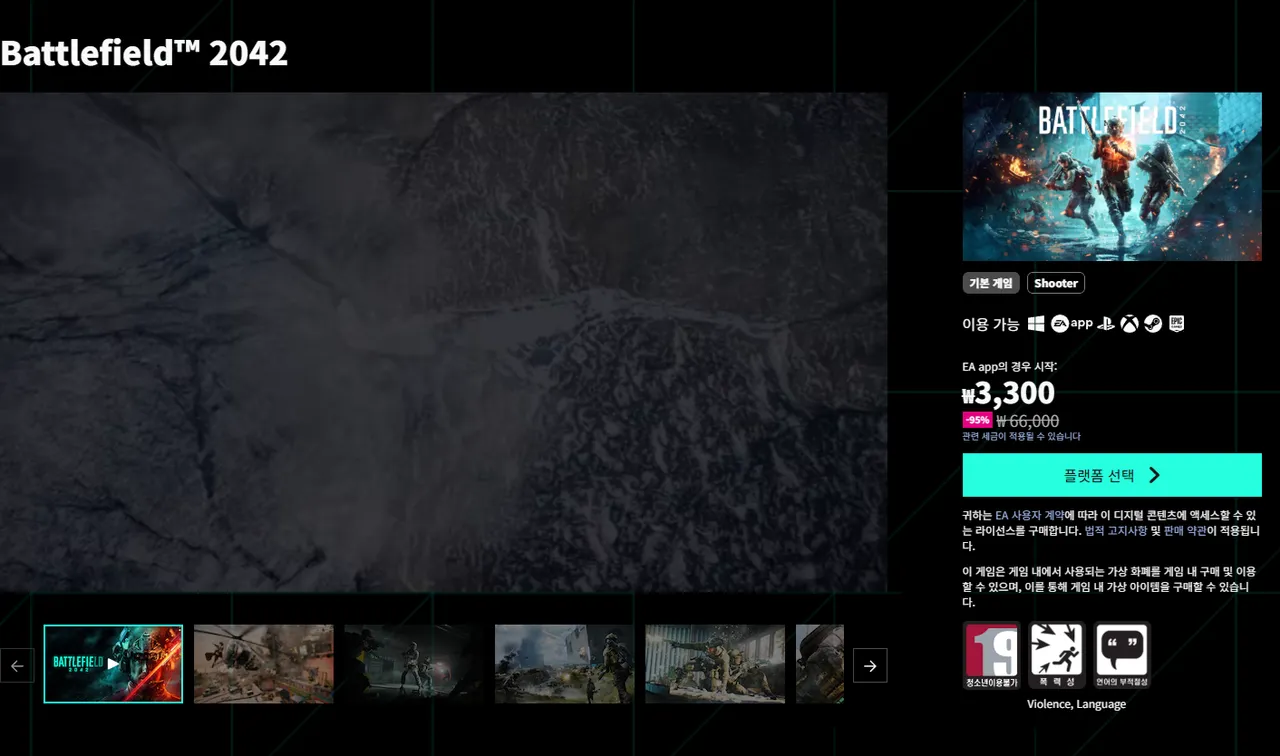The height and width of the screenshot is (756, 1280).
Task: Click the main media viewer image
Action: (443, 342)
